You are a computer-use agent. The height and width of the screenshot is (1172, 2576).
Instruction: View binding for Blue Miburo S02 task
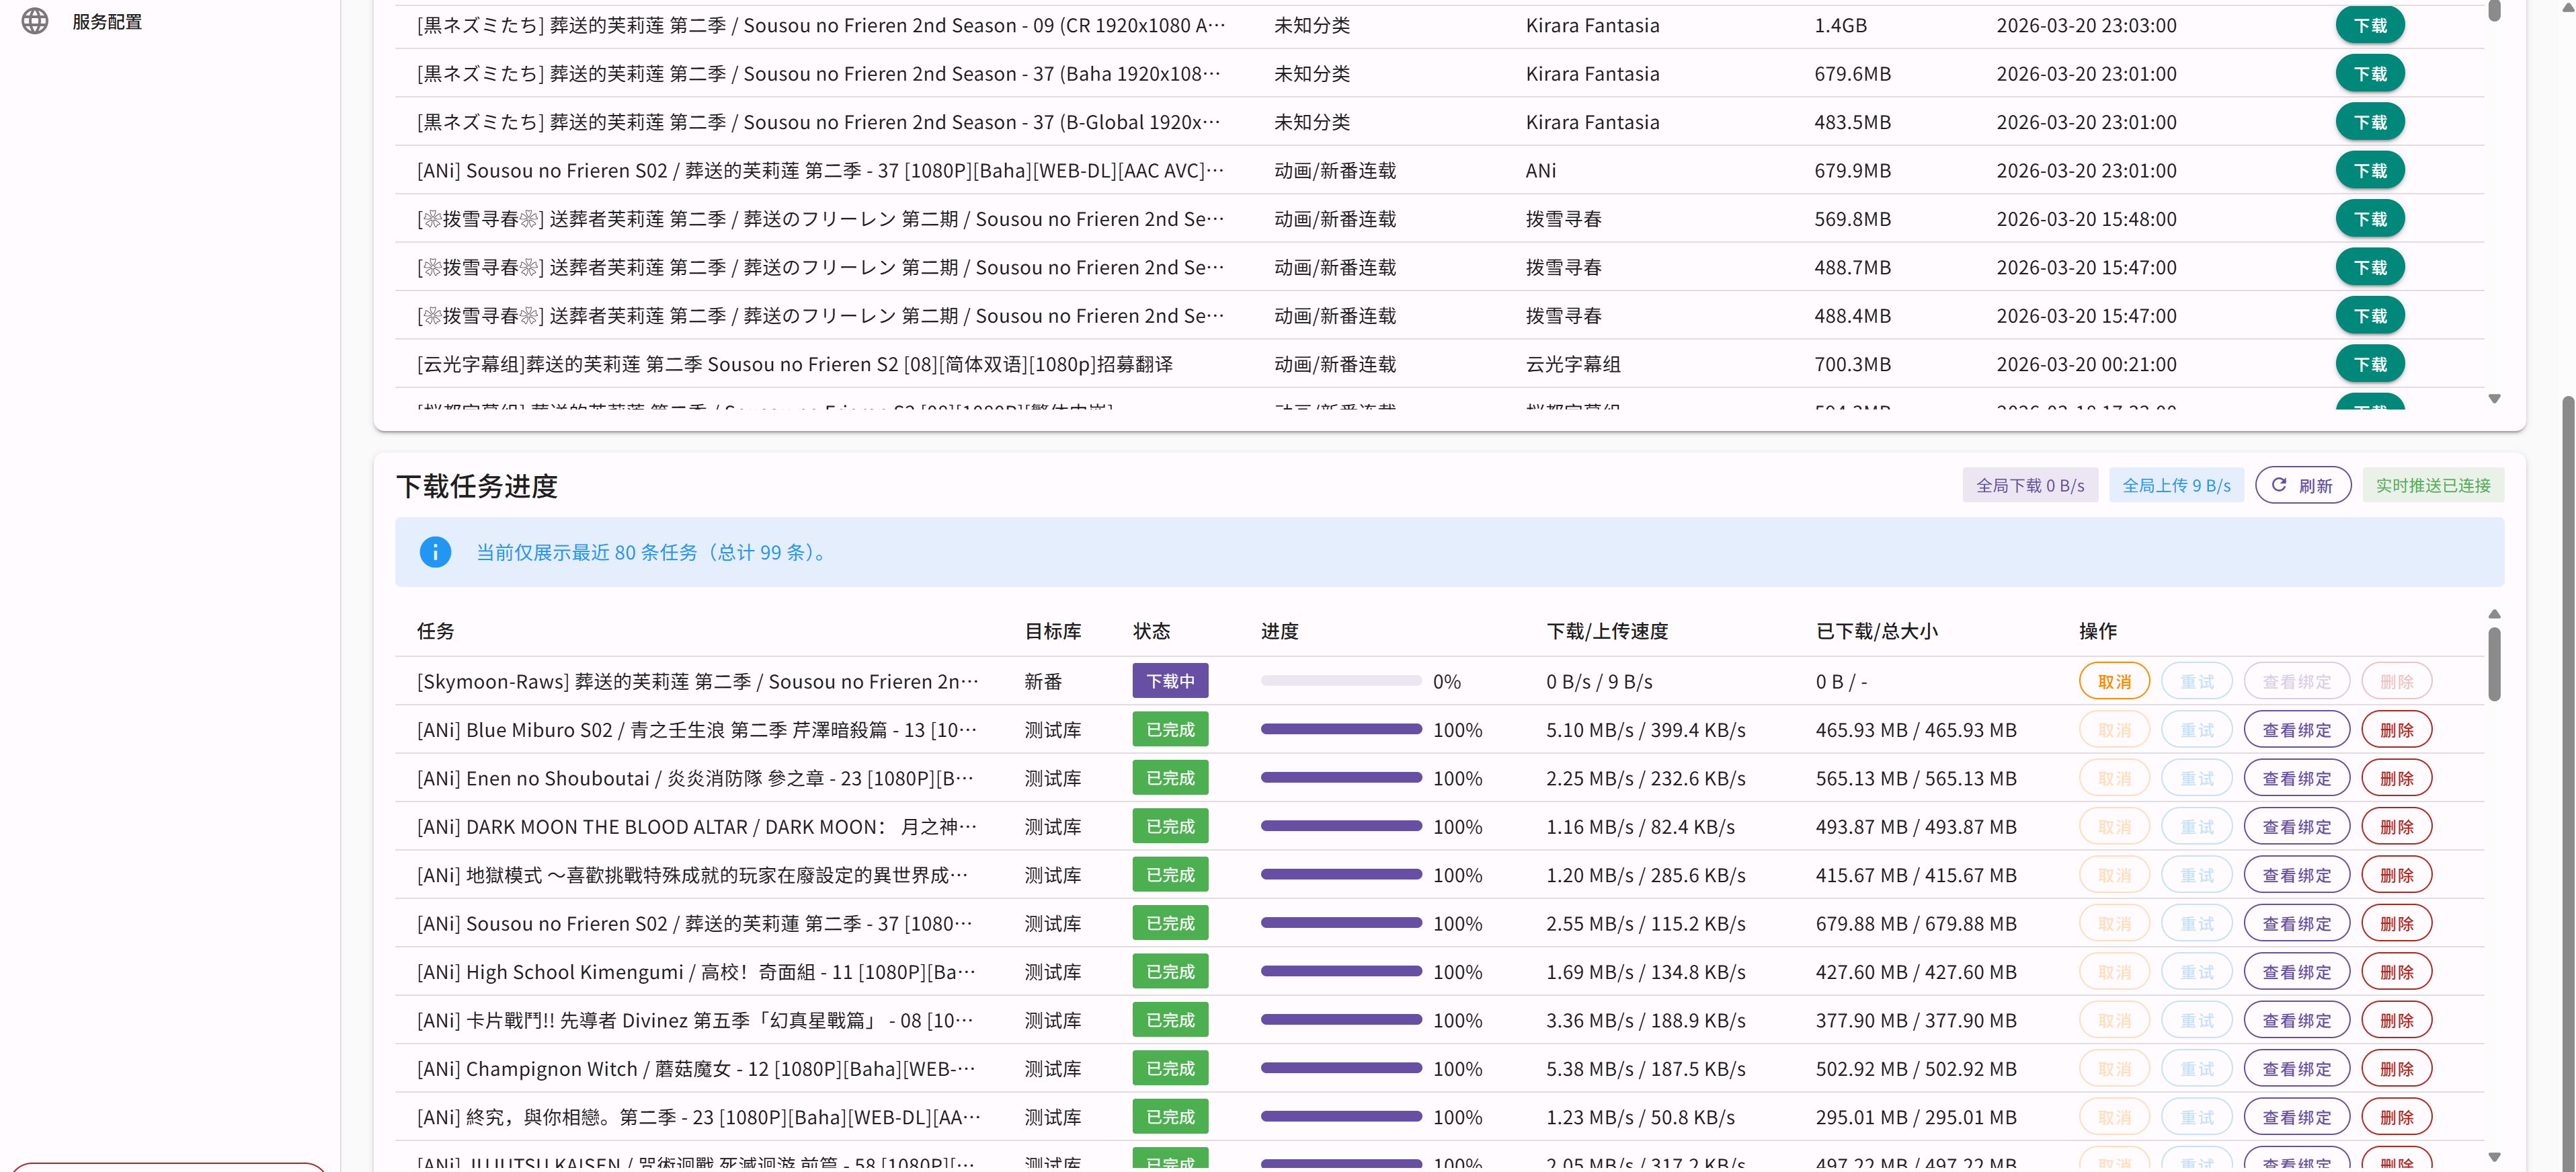pyautogui.click(x=2296, y=730)
